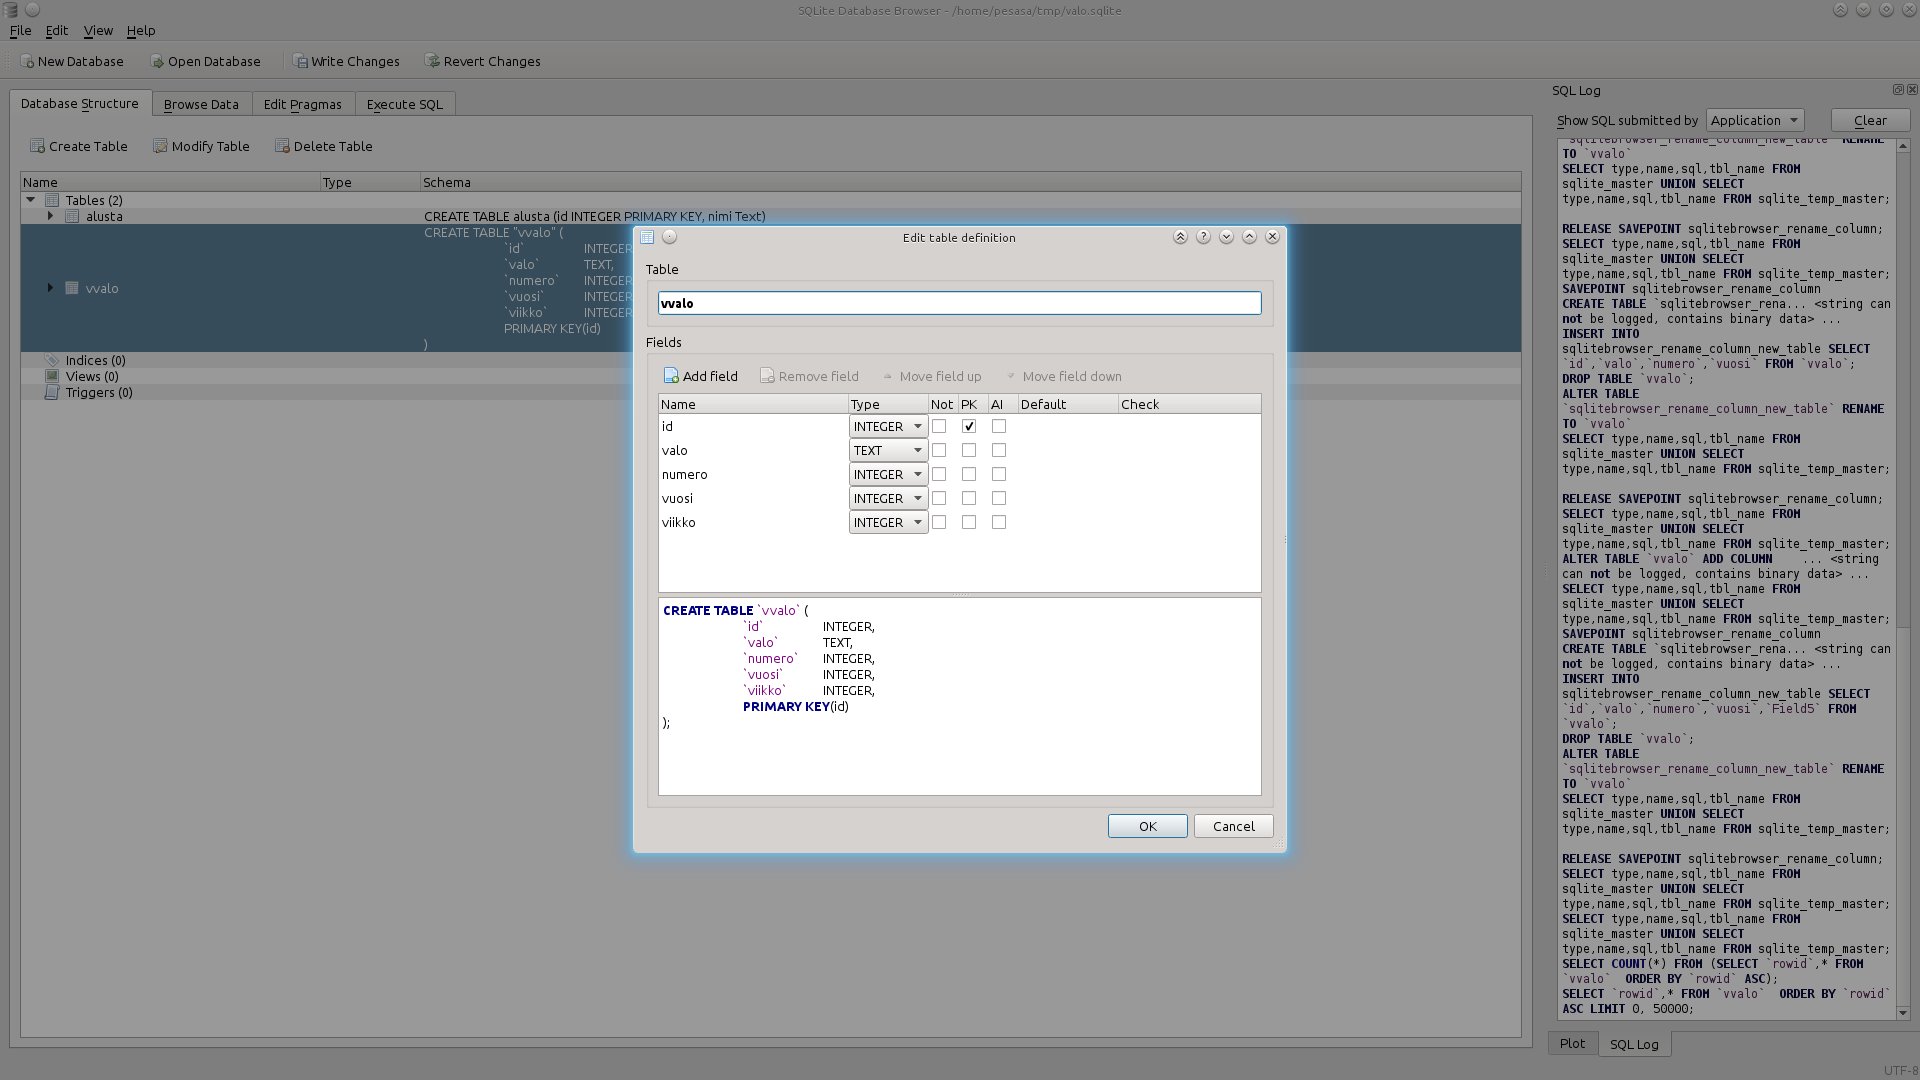Click the Open Database toolbar icon
The width and height of the screenshot is (1920, 1080).
[157, 61]
